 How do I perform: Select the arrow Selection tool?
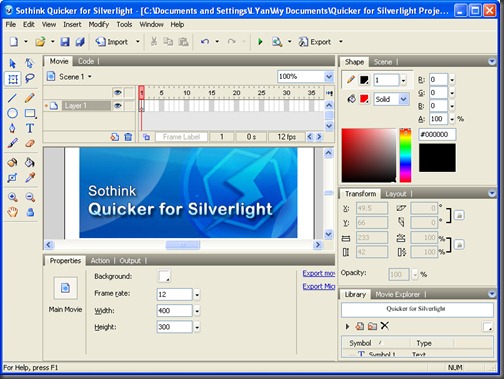[x=13, y=63]
